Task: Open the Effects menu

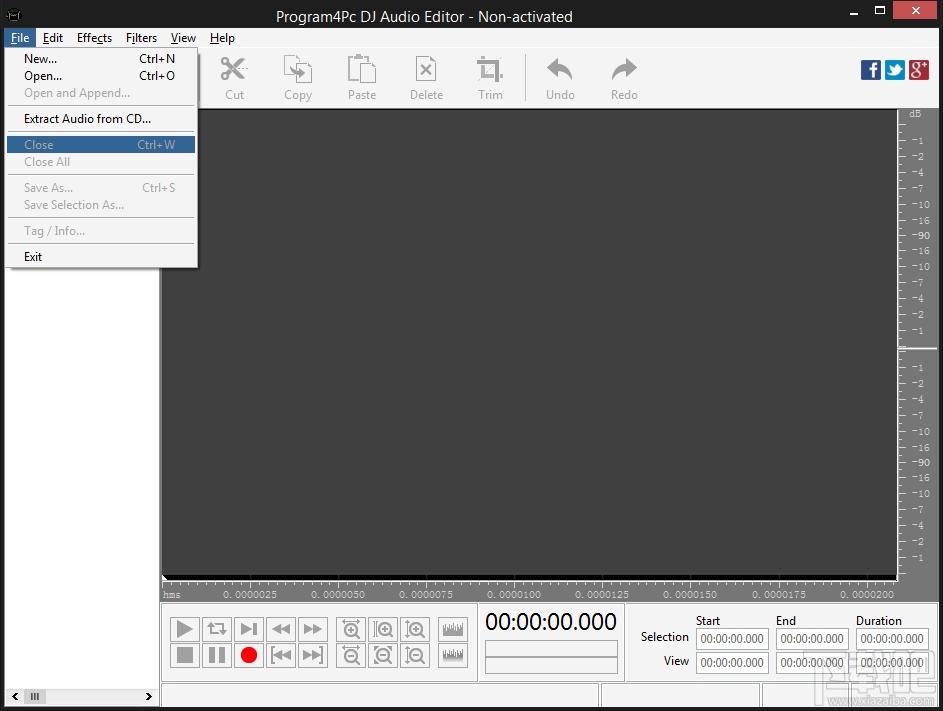Action: click(94, 38)
